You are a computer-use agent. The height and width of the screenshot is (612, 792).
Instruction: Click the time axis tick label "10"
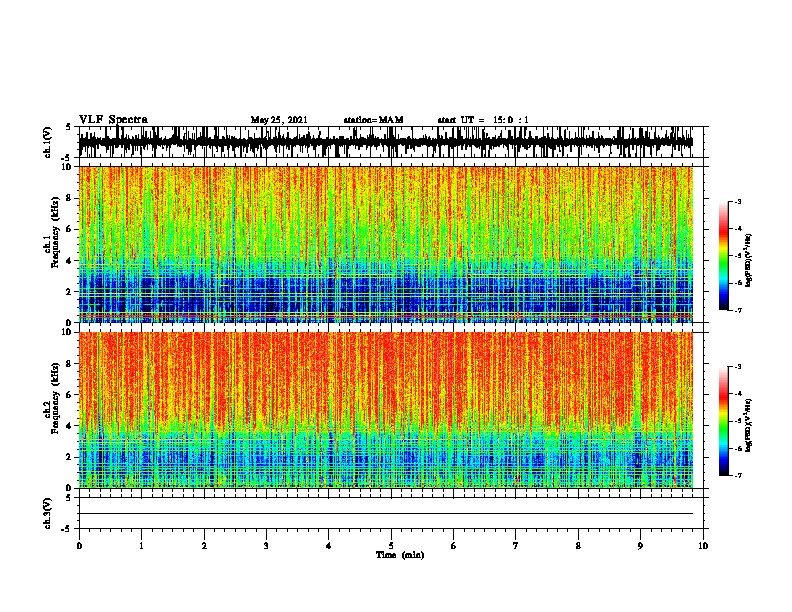(703, 546)
